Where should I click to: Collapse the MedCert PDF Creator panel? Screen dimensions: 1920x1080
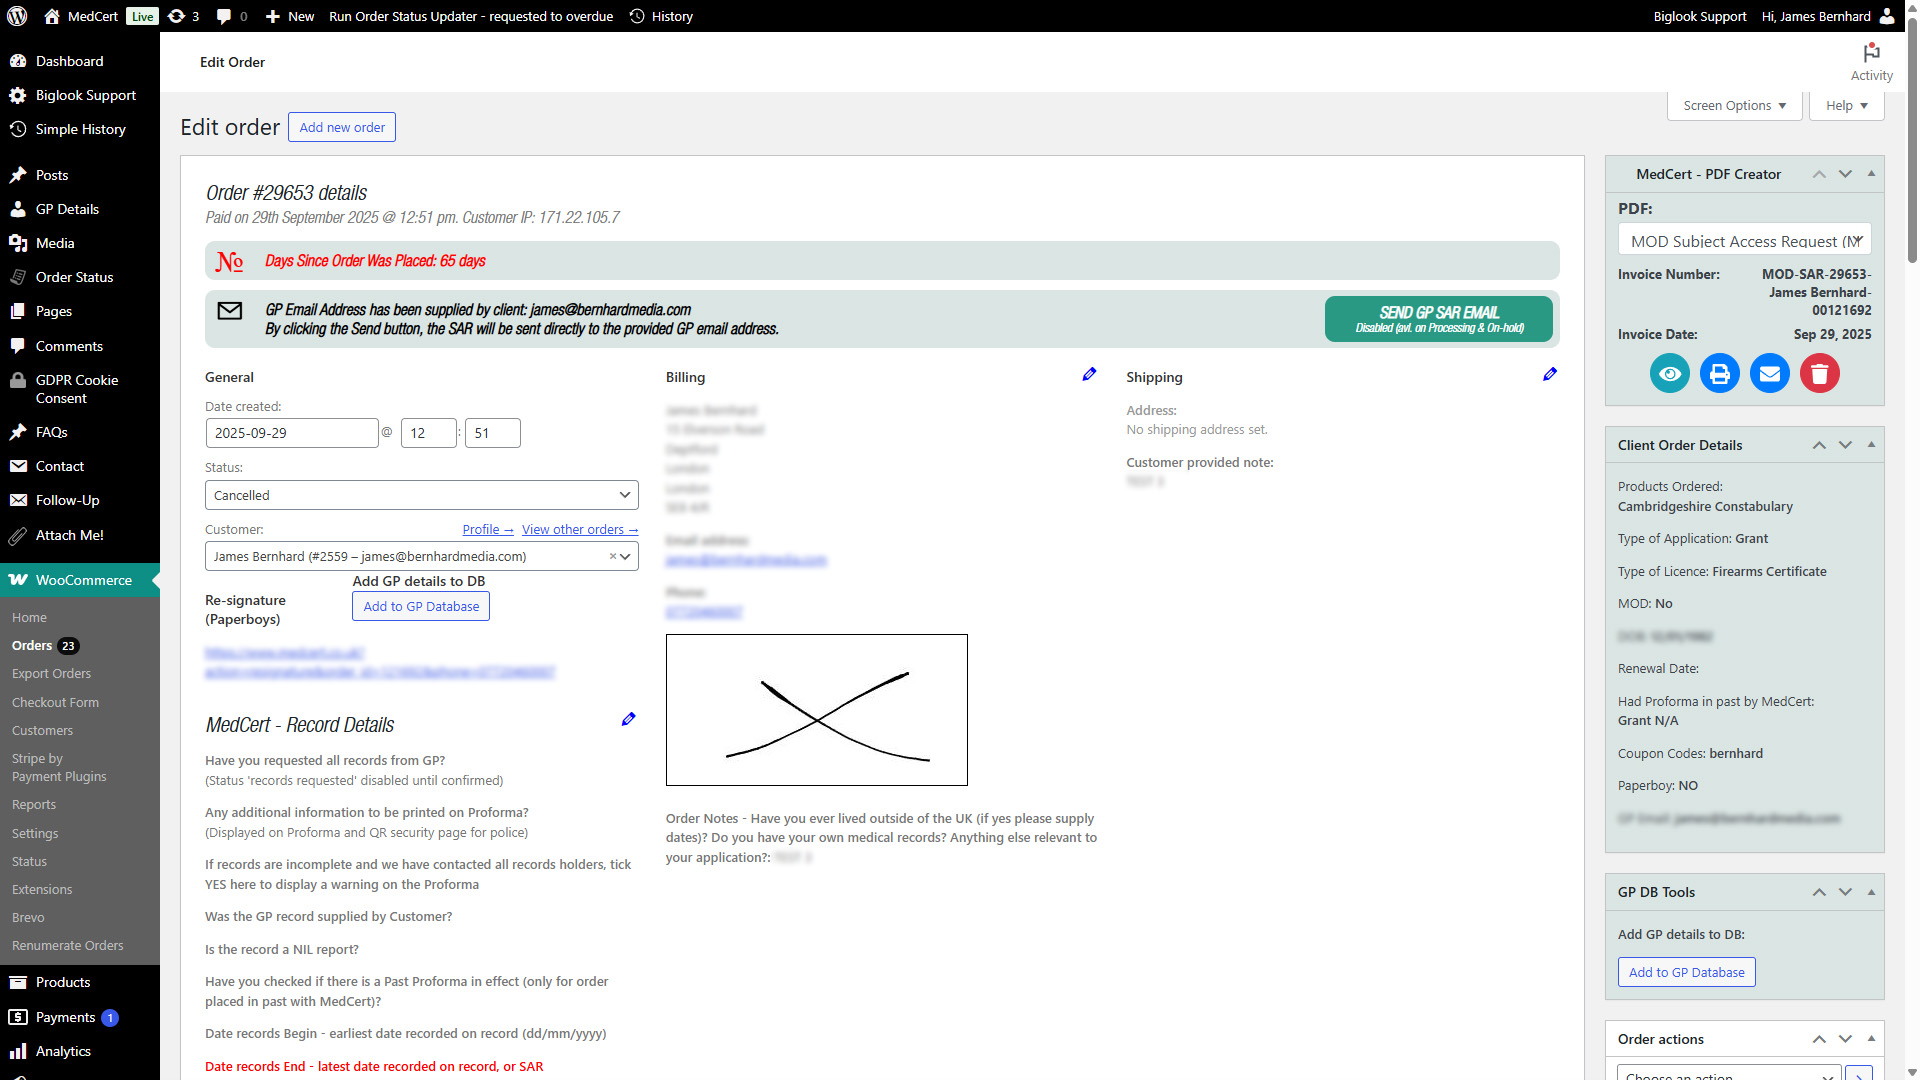click(1871, 174)
